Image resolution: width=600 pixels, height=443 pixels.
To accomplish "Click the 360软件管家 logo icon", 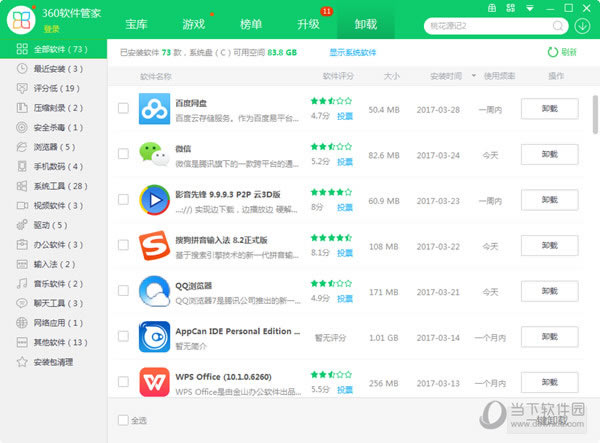I will pyautogui.click(x=21, y=20).
